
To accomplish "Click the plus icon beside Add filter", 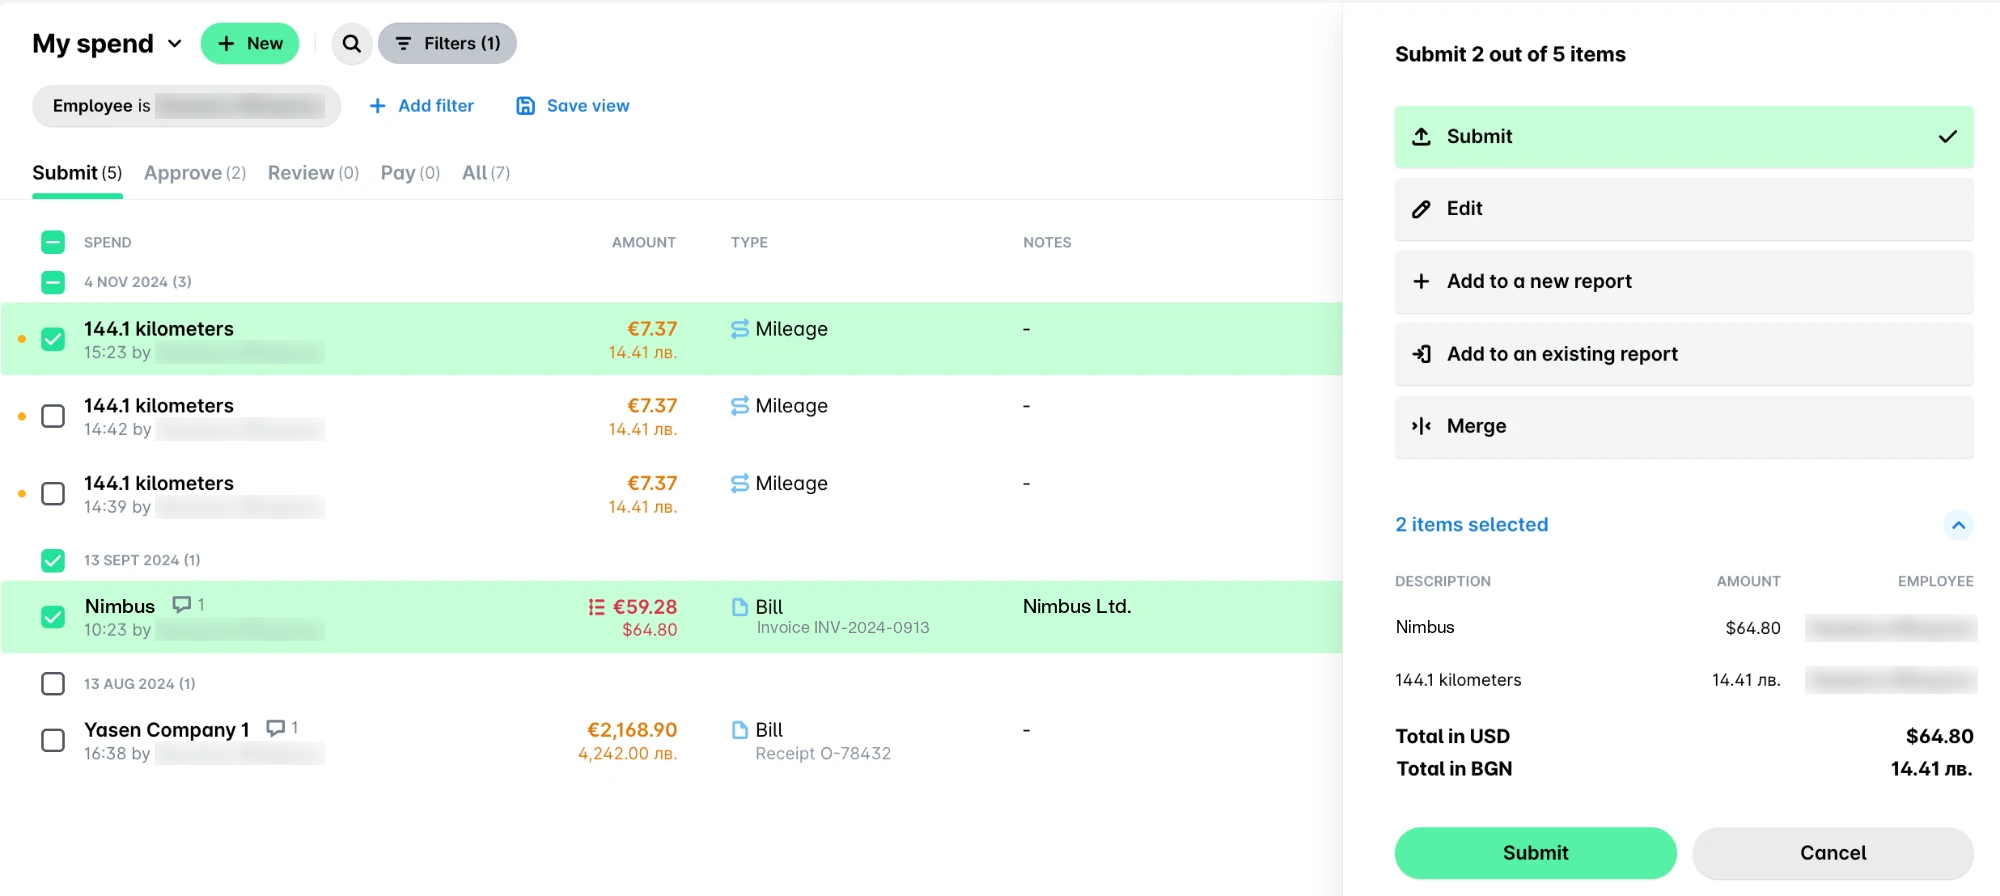I will [377, 106].
